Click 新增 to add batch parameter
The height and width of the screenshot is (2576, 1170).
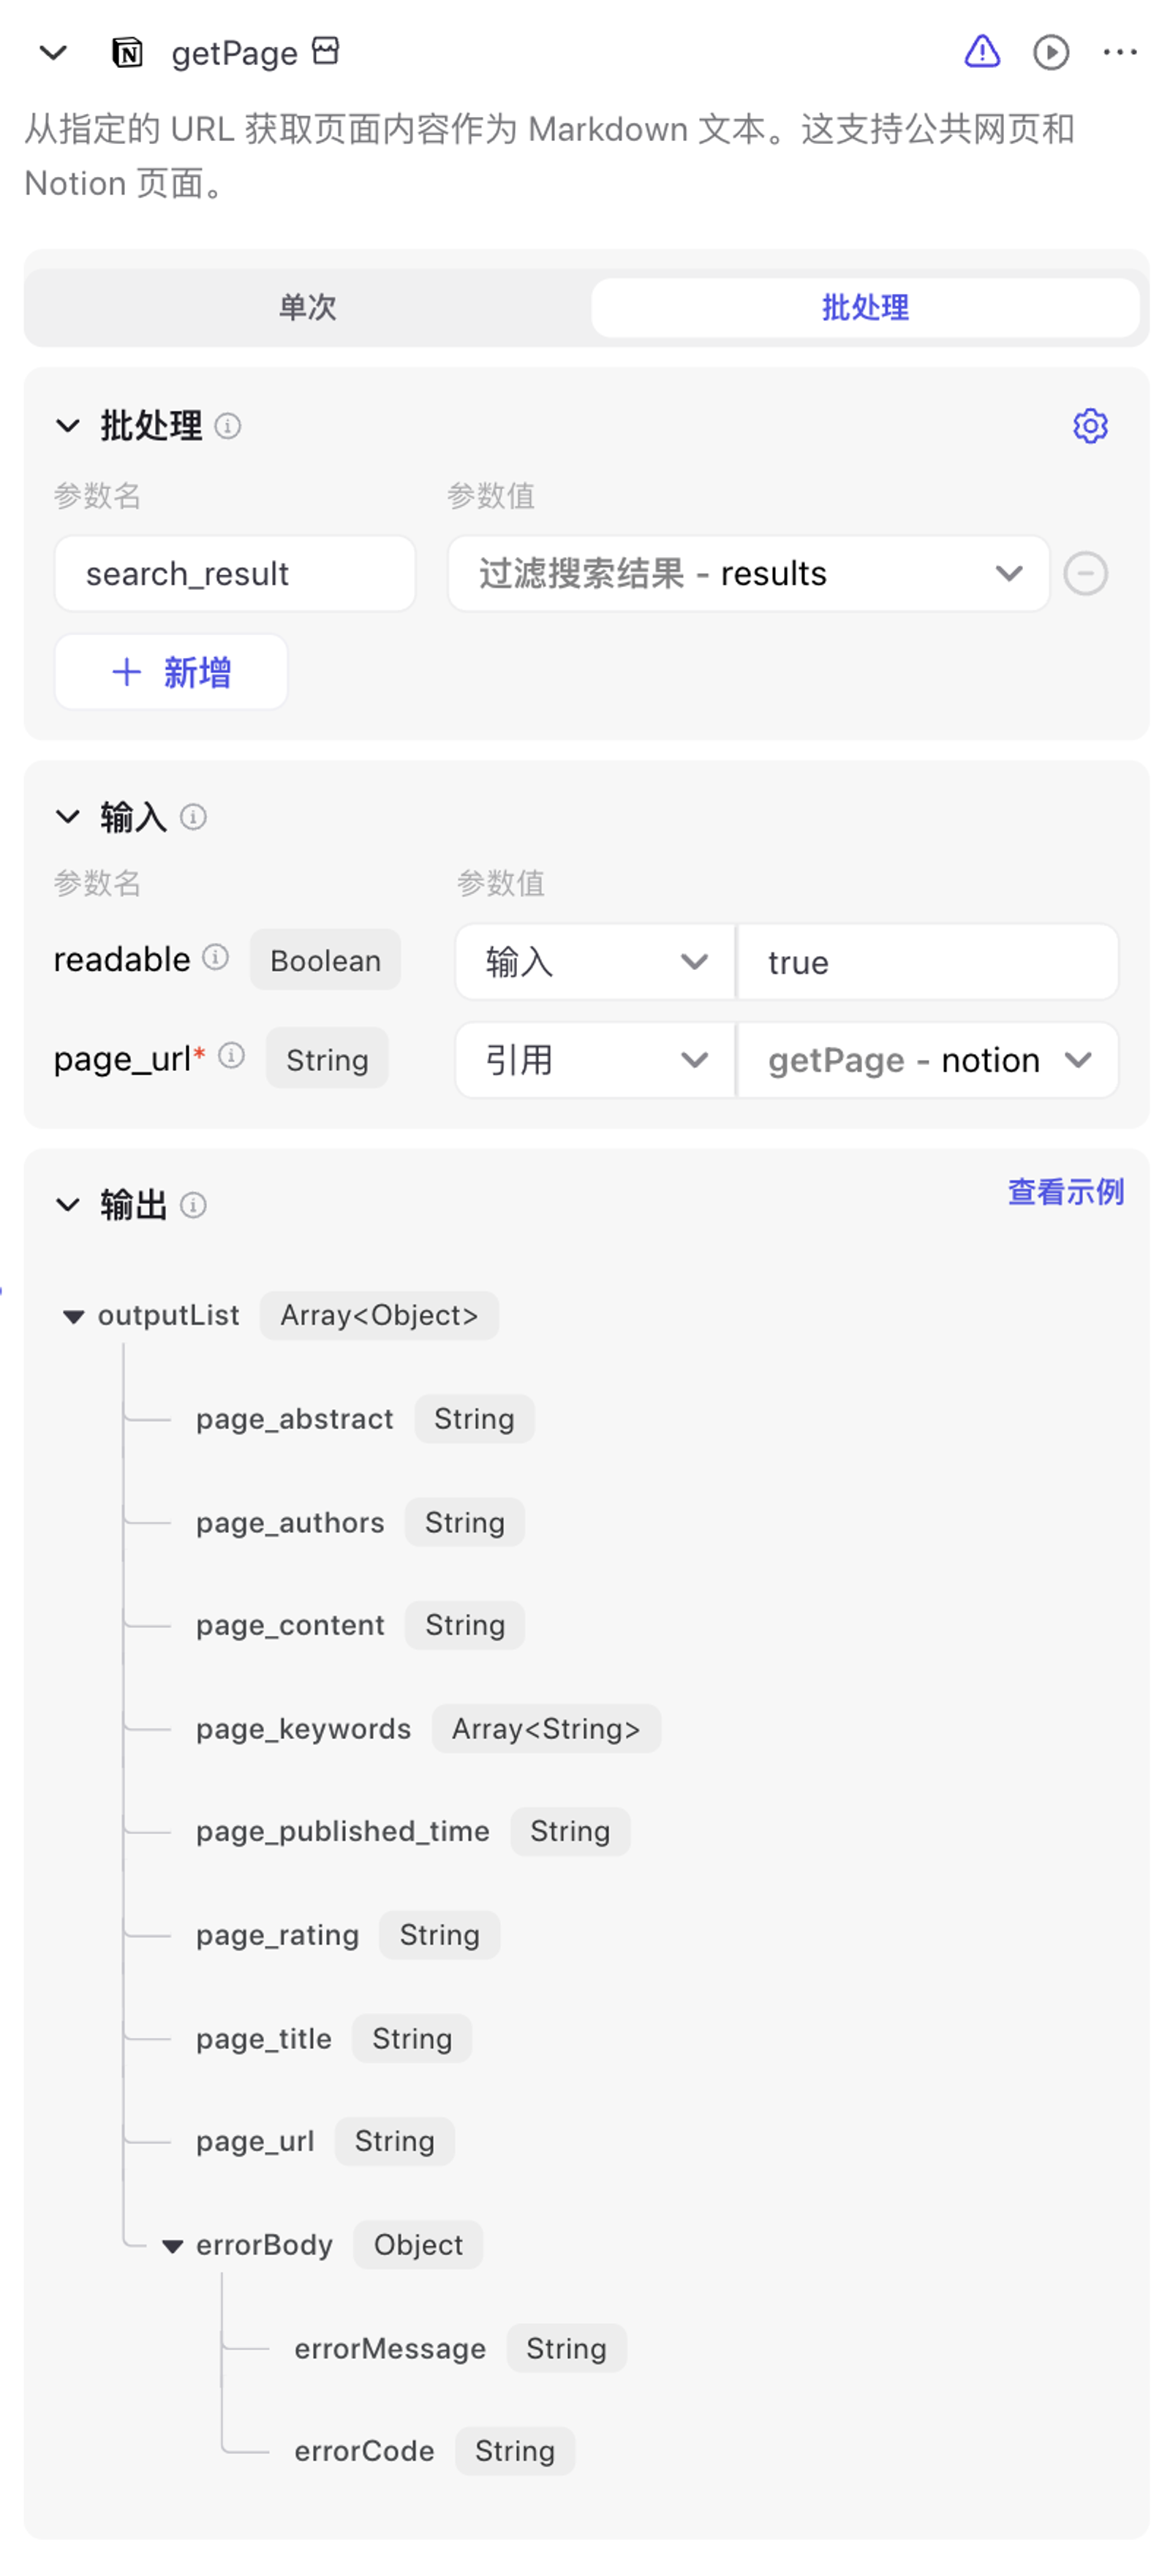click(x=171, y=672)
